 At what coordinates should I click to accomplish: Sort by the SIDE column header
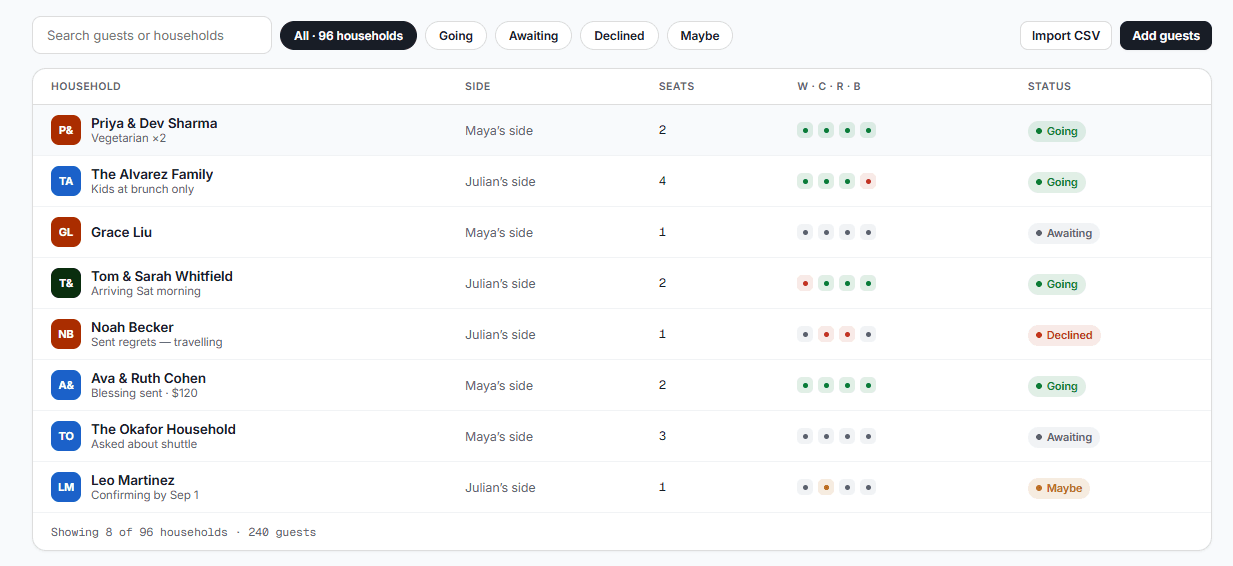[x=478, y=86]
